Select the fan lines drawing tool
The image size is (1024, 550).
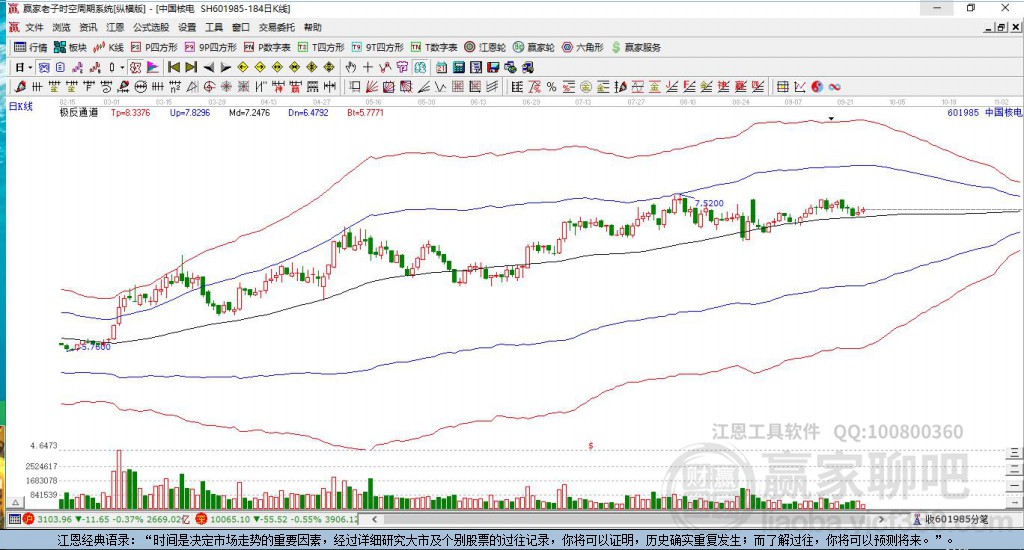[x=372, y=86]
